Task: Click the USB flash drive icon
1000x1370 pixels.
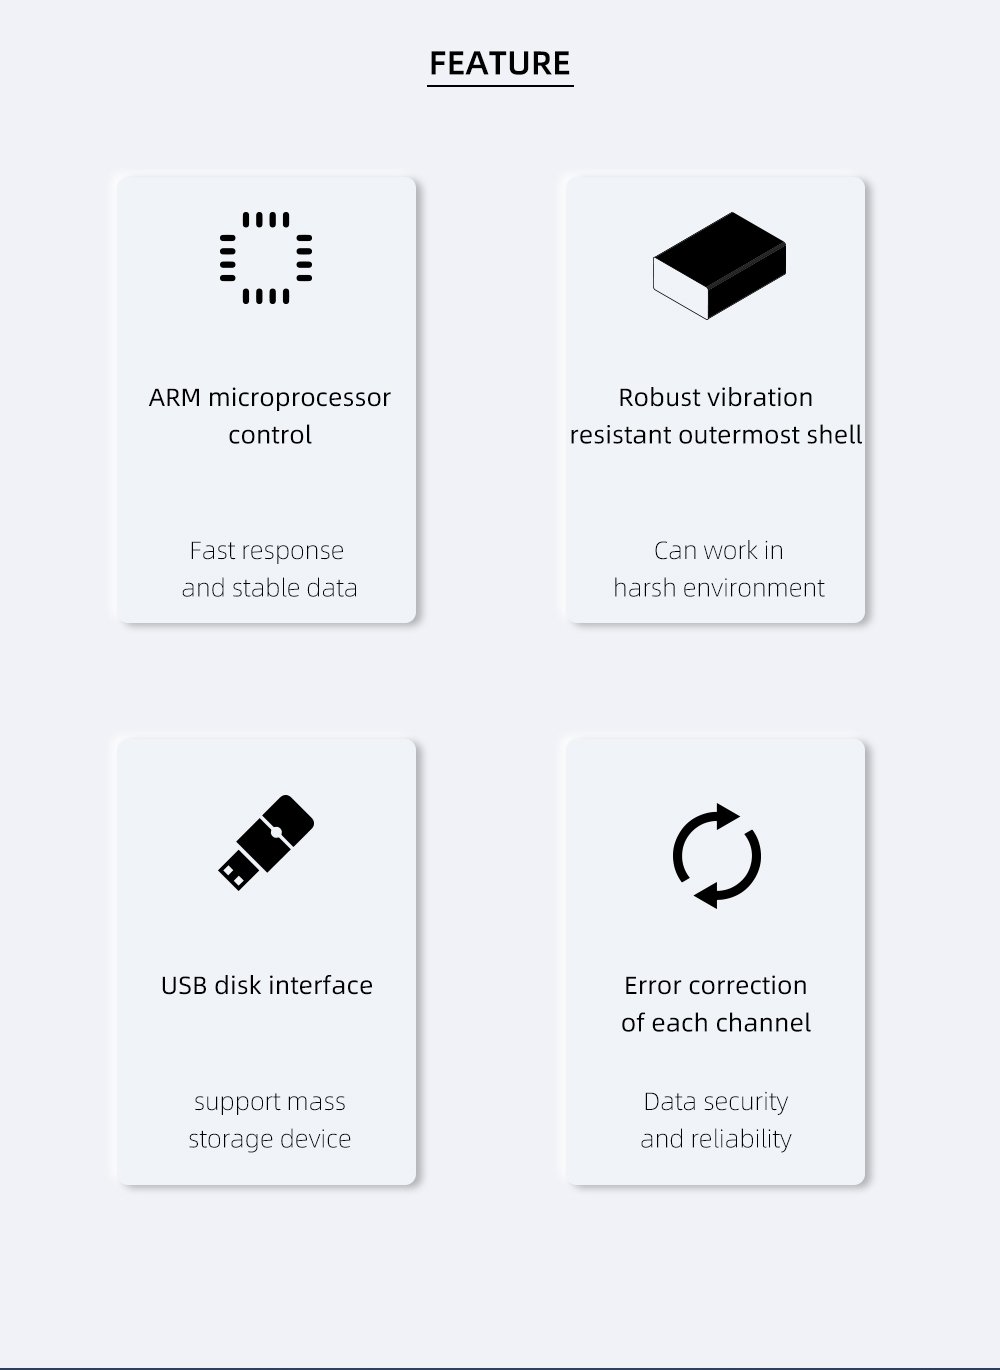Action: (266, 843)
